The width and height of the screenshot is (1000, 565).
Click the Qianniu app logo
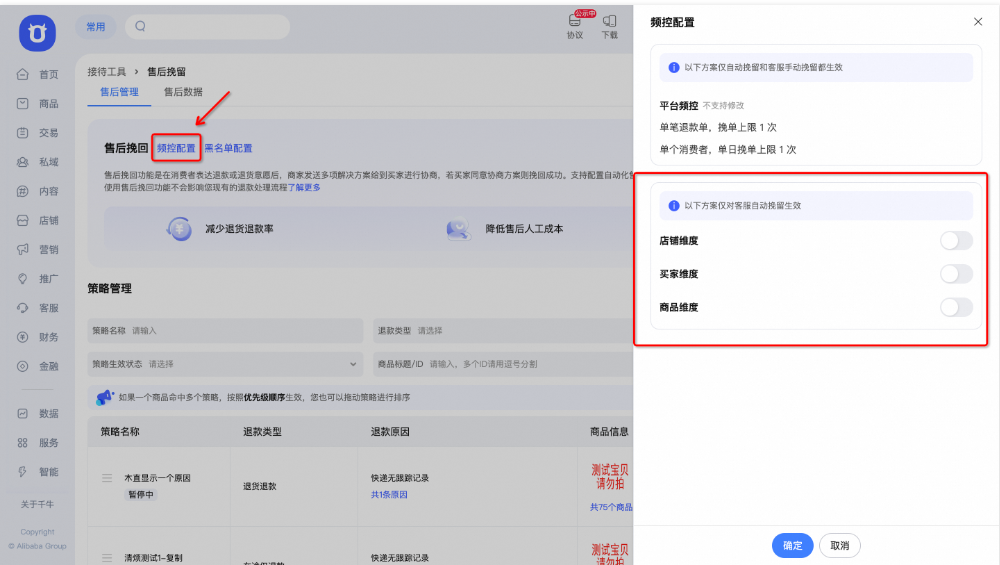click(x=37, y=33)
